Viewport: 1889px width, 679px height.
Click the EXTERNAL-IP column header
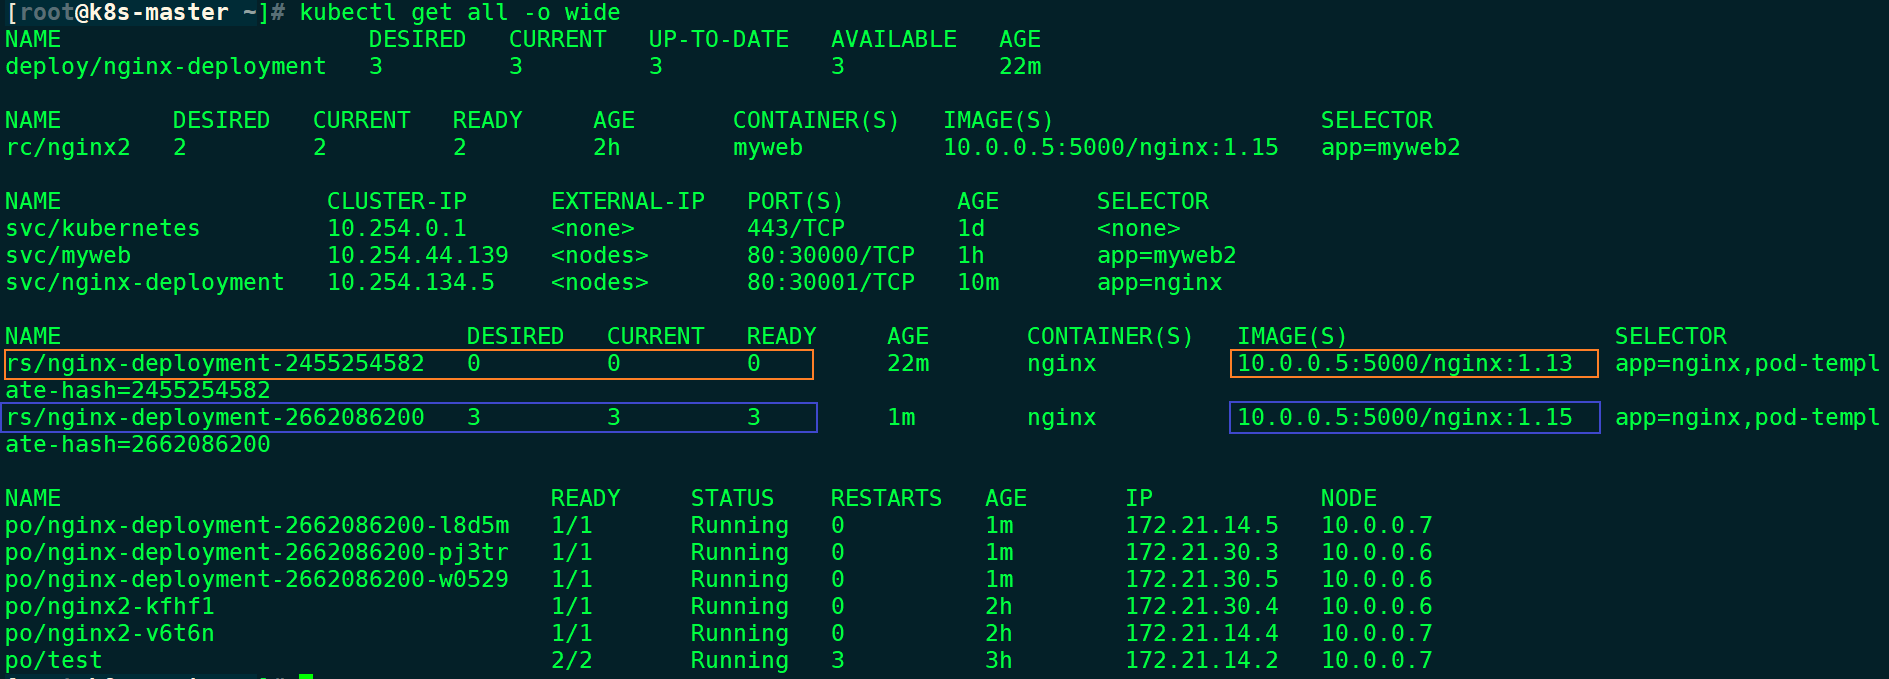[x=627, y=202]
